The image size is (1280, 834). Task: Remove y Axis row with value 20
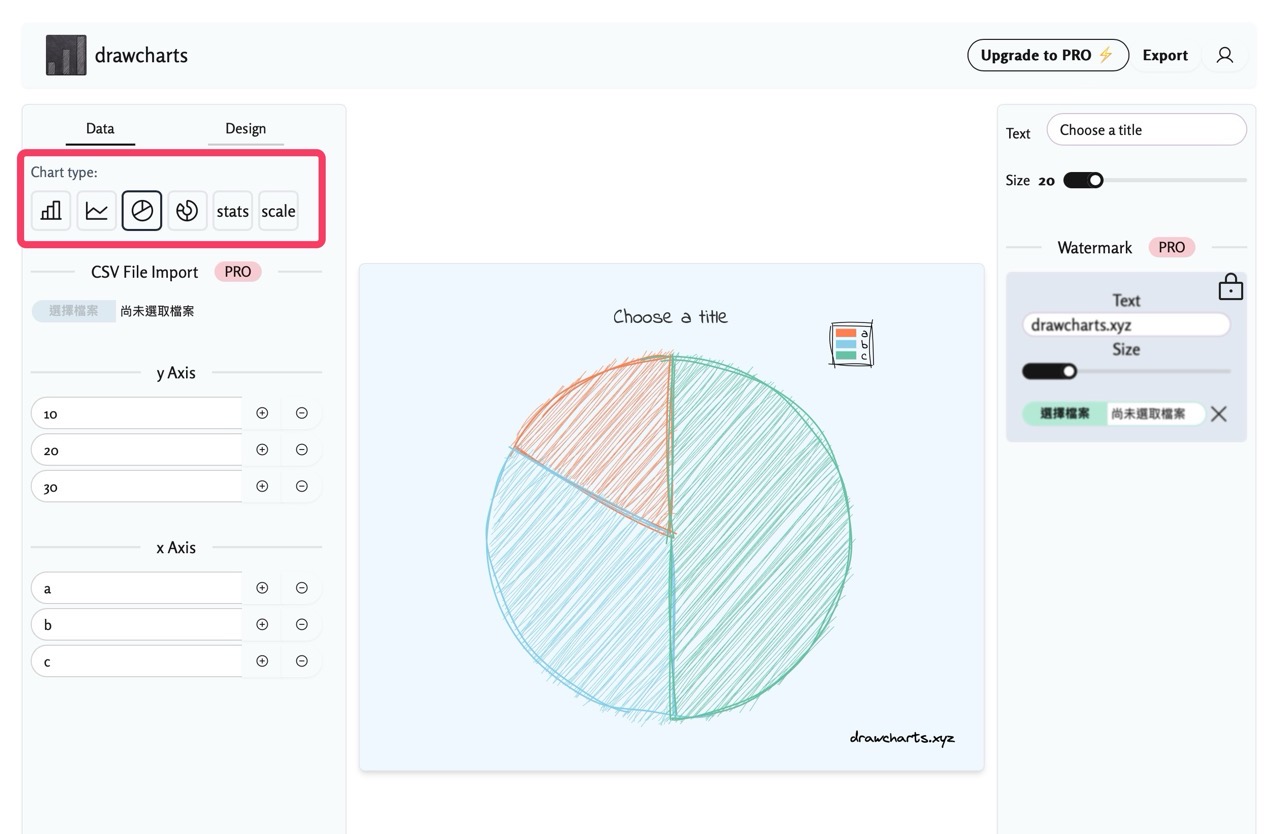coord(302,450)
